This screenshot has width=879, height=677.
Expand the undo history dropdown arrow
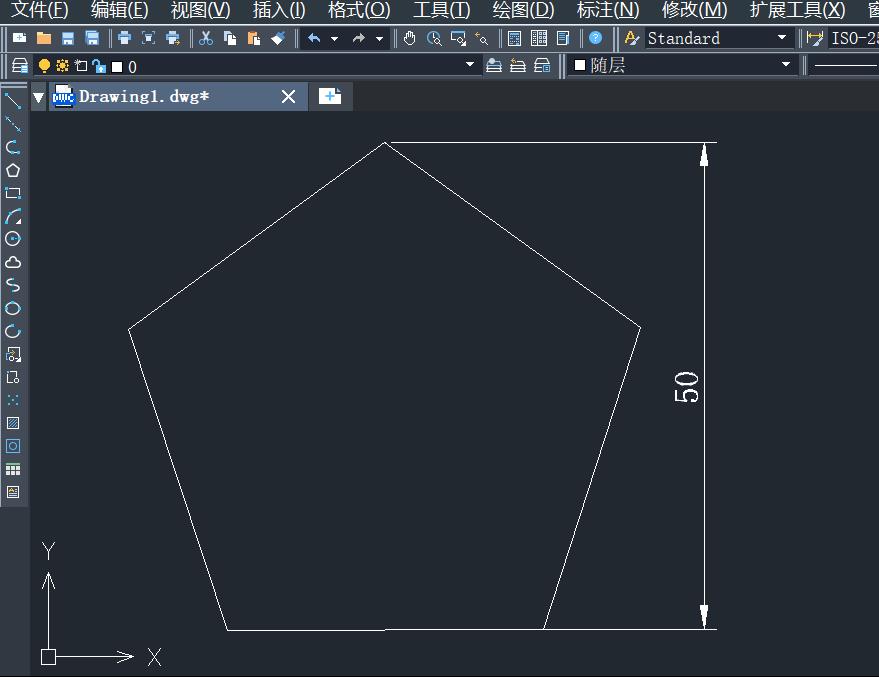click(334, 38)
